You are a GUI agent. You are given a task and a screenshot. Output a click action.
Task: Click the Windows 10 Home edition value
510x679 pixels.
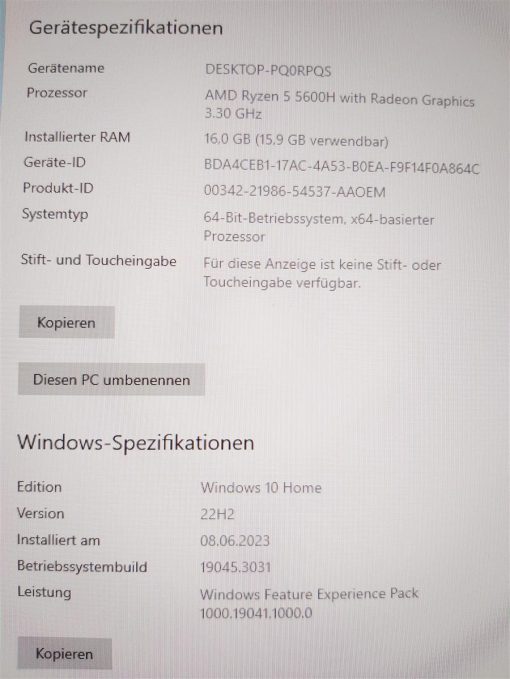pyautogui.click(x=261, y=488)
